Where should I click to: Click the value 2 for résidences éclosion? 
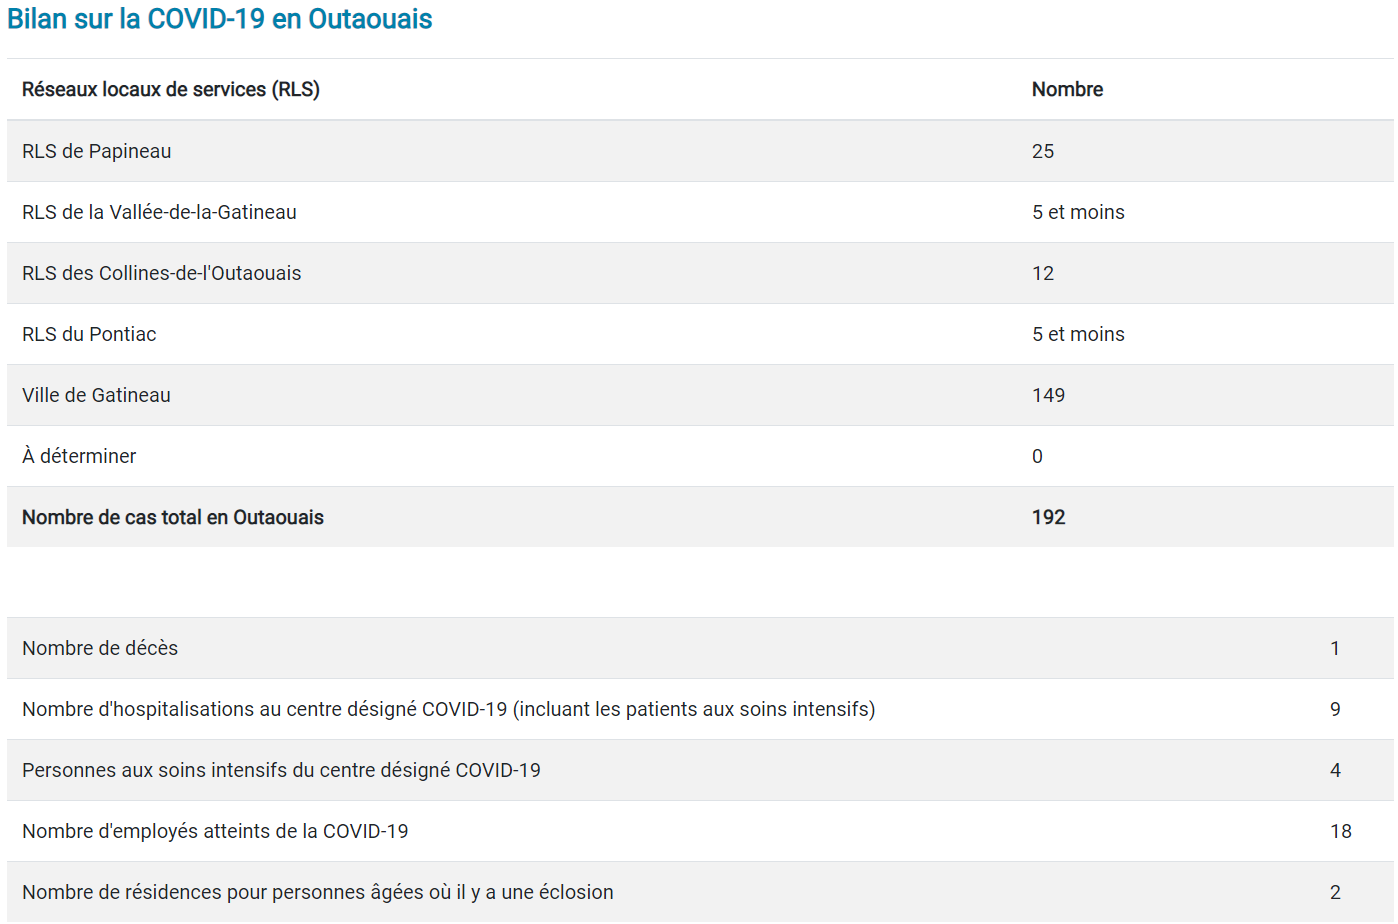pos(1335,892)
